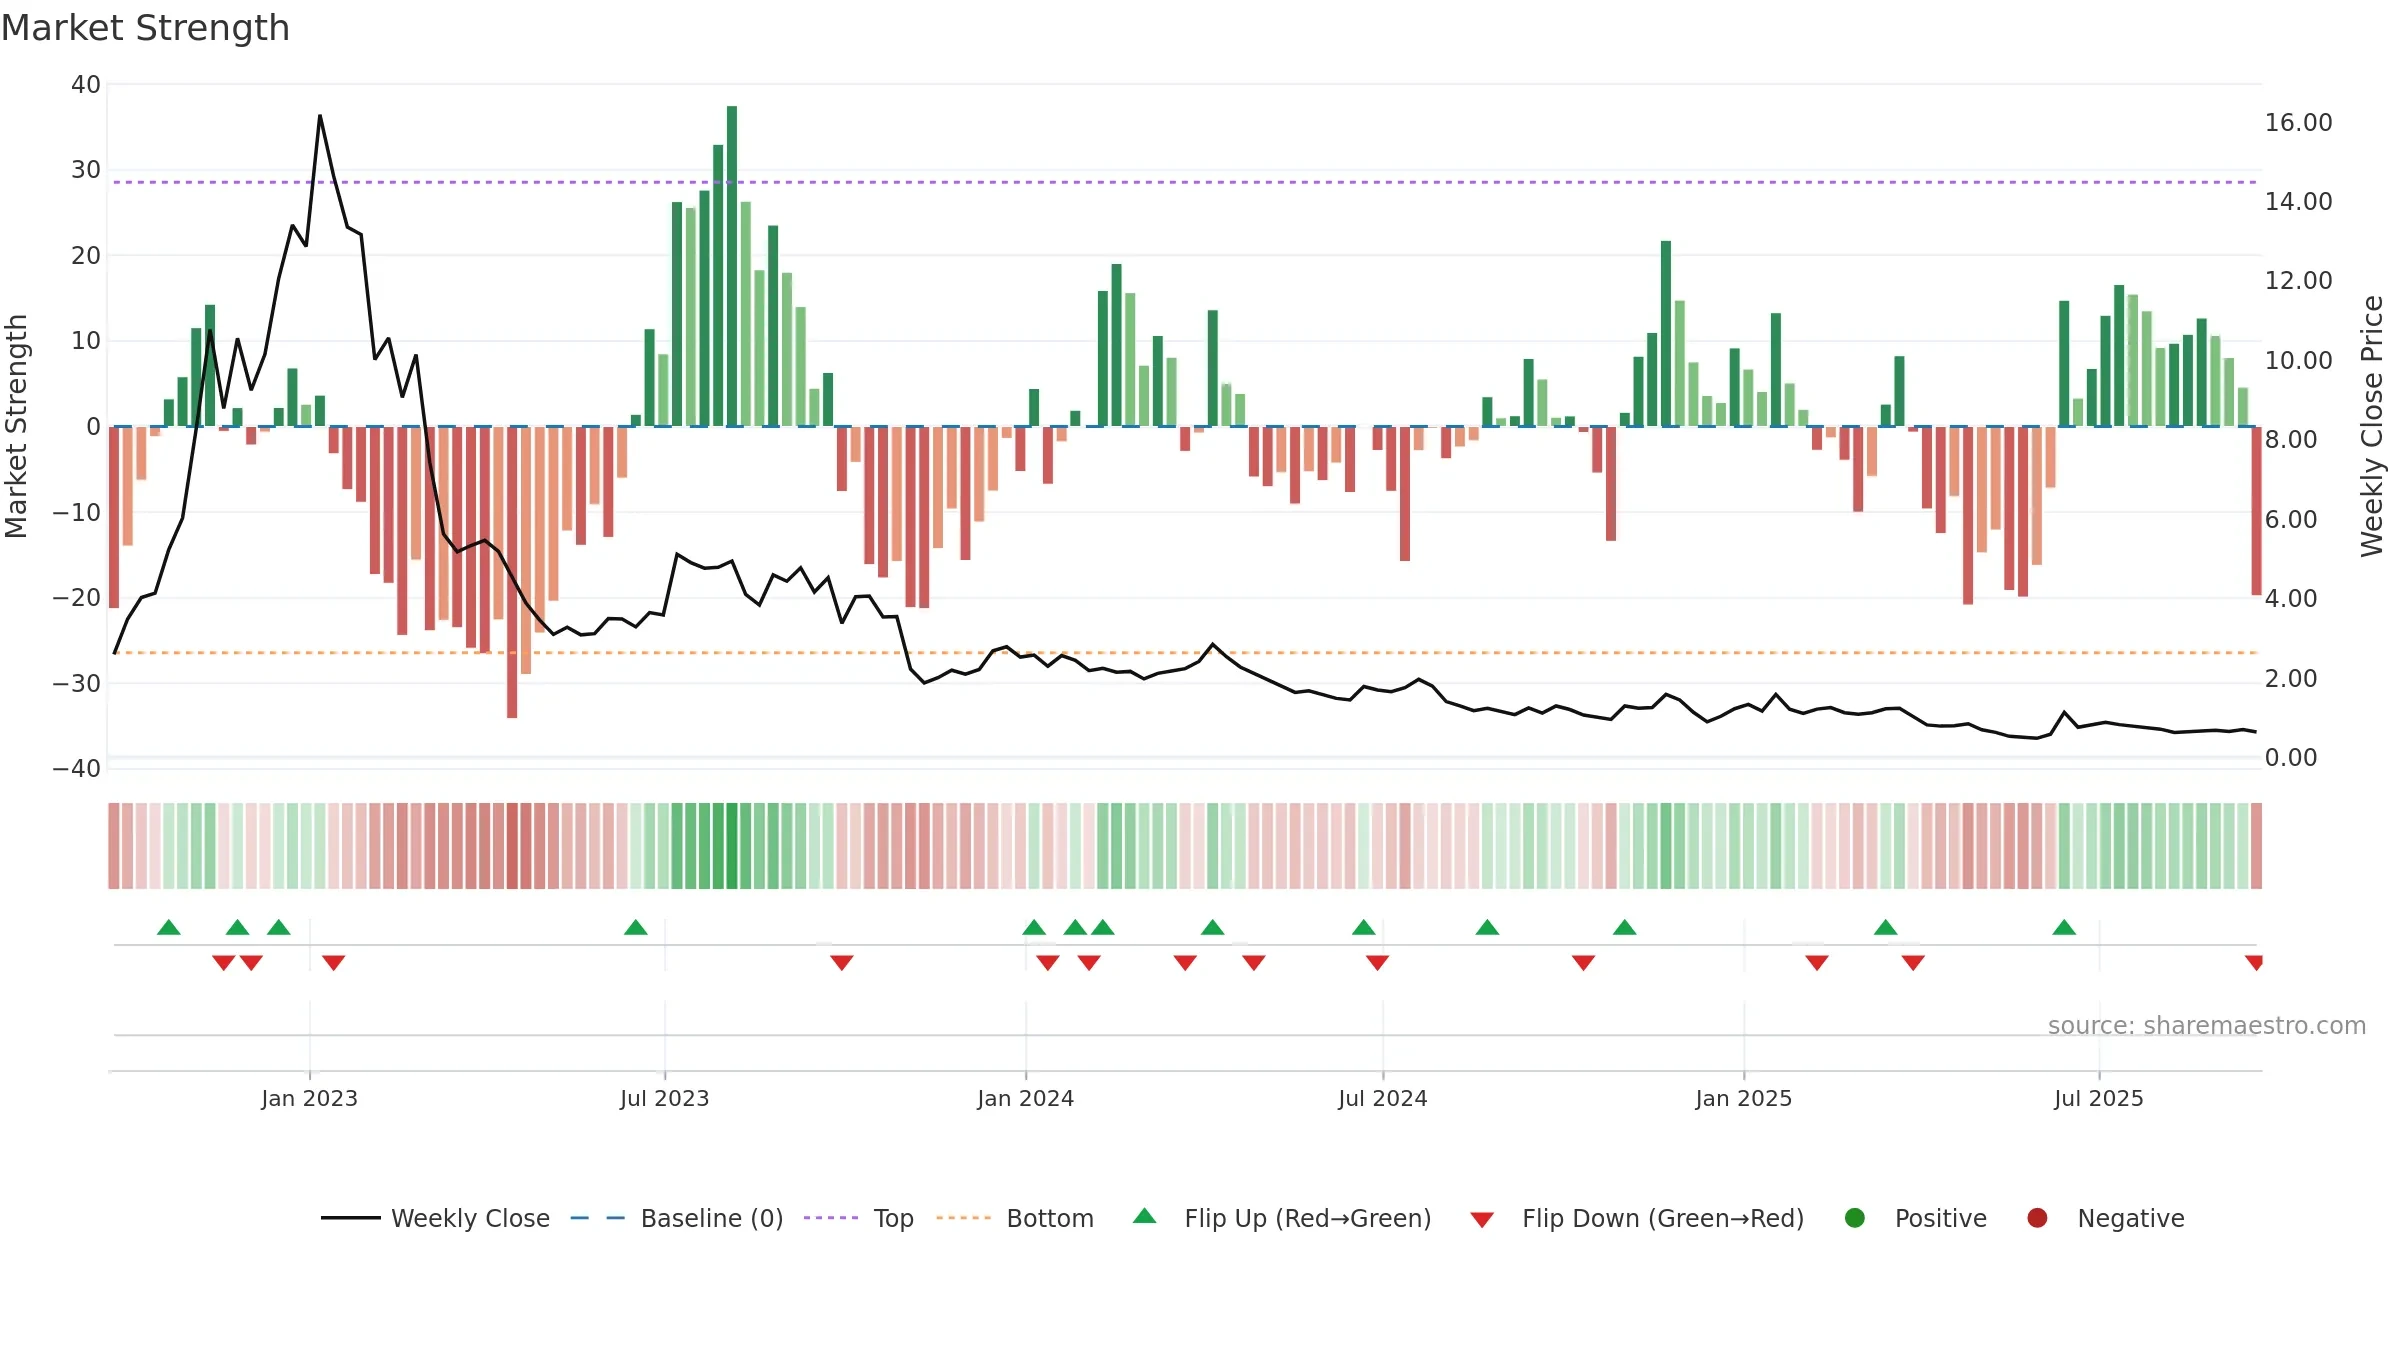This screenshot has width=2400, height=1350.
Task: Click the 16.00 right-axis label
Action: [2298, 123]
